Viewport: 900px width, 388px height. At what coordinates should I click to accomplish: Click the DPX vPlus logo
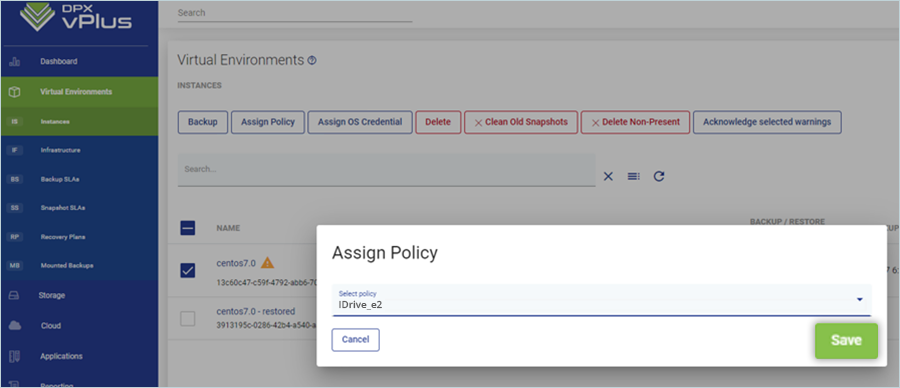pyautogui.click(x=76, y=18)
